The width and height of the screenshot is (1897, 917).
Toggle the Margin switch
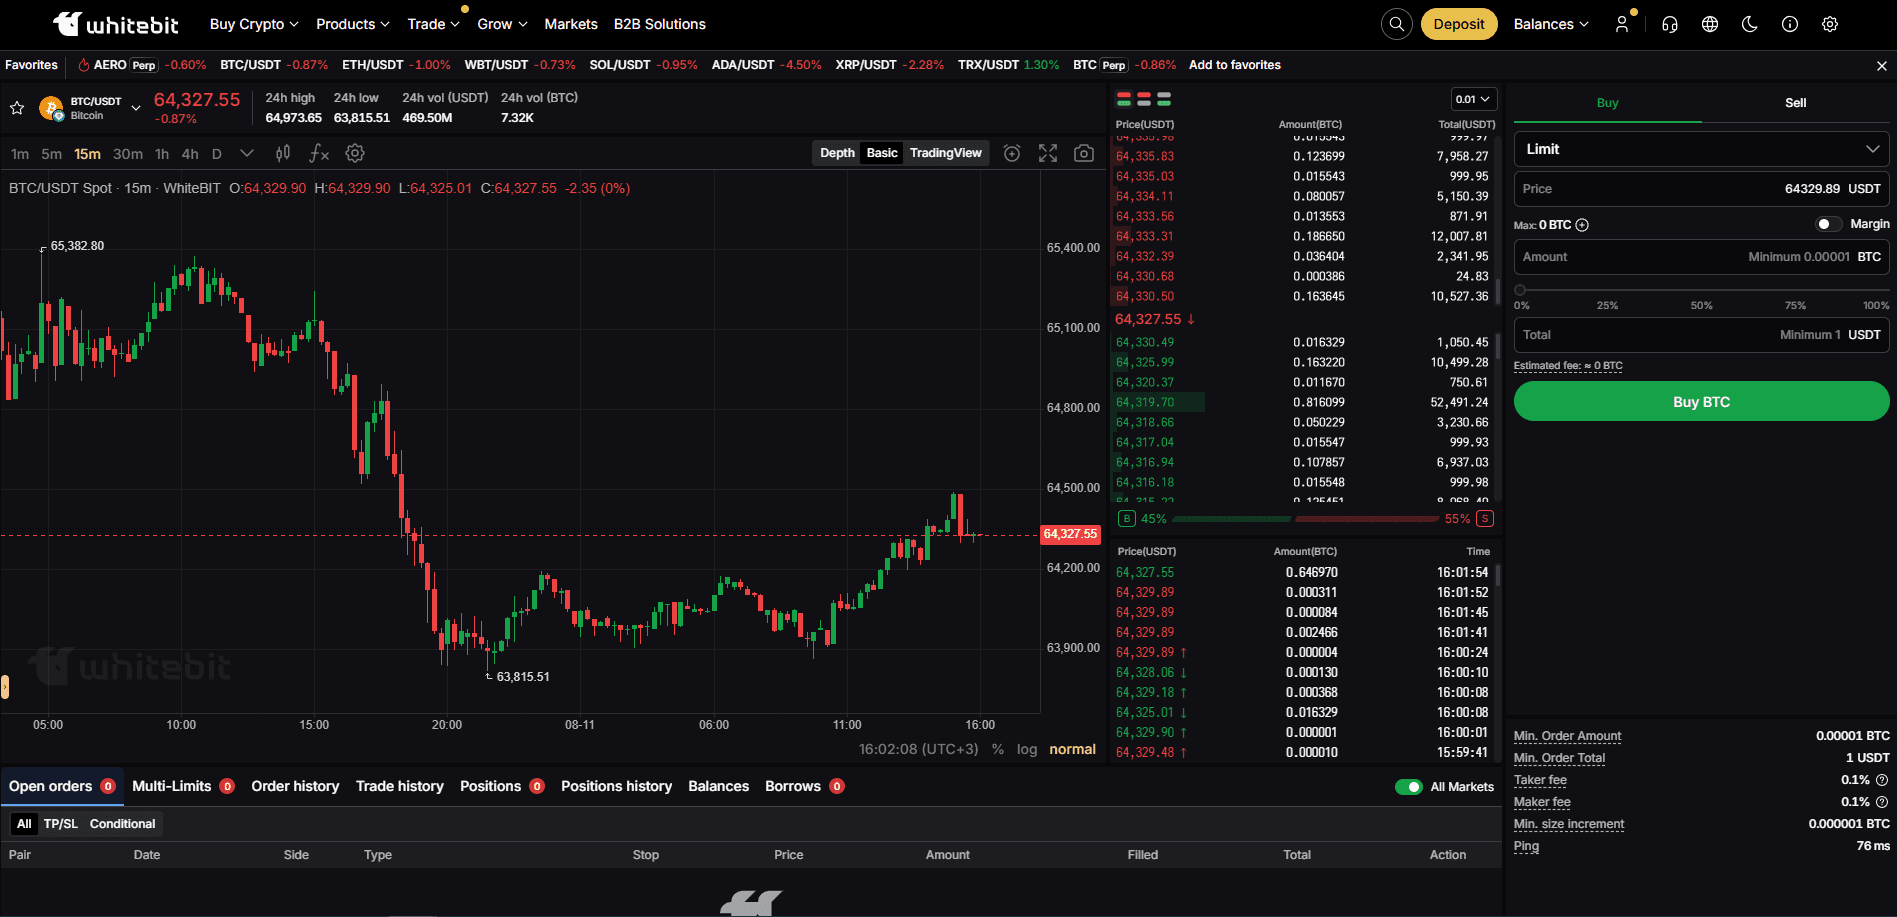coord(1828,224)
